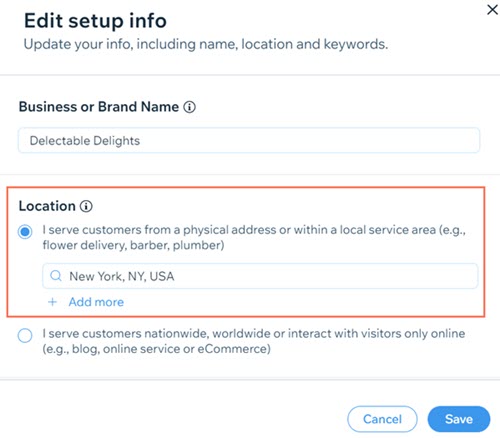Close the Edit setup info dialog
This screenshot has height=438, width=500.
[x=492, y=10]
